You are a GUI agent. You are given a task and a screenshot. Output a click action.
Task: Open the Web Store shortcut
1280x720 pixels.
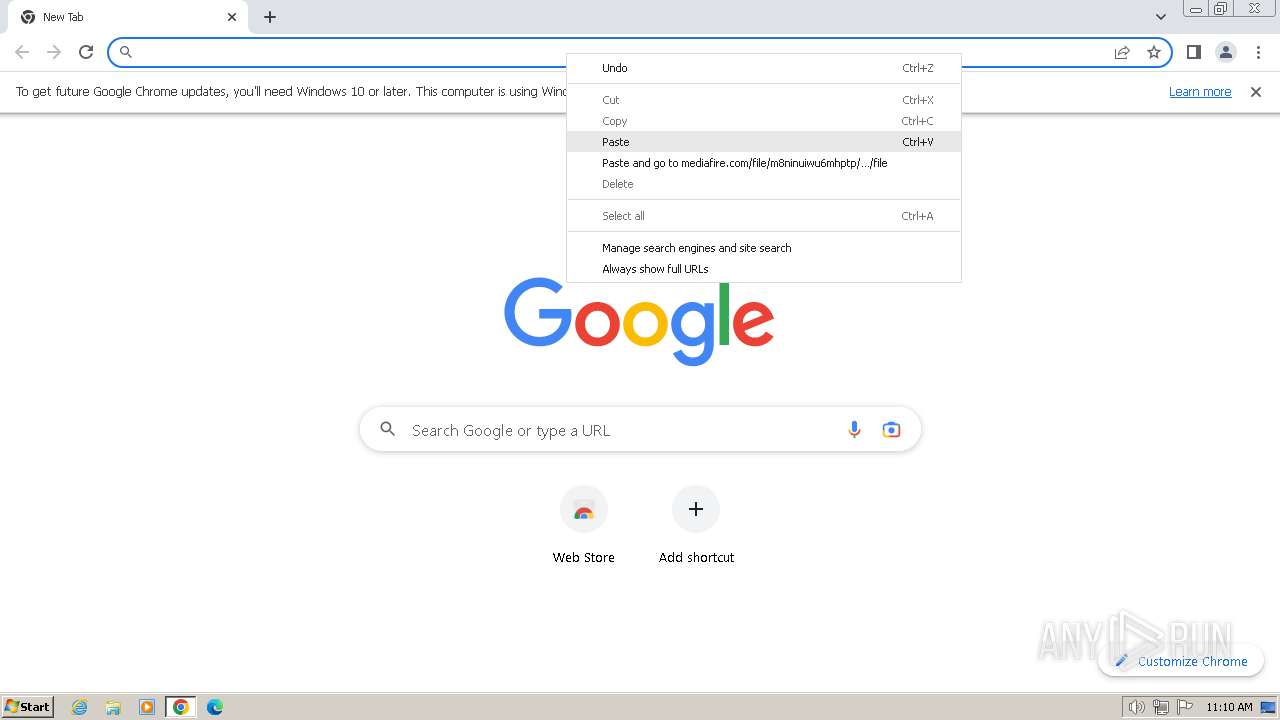pos(584,526)
